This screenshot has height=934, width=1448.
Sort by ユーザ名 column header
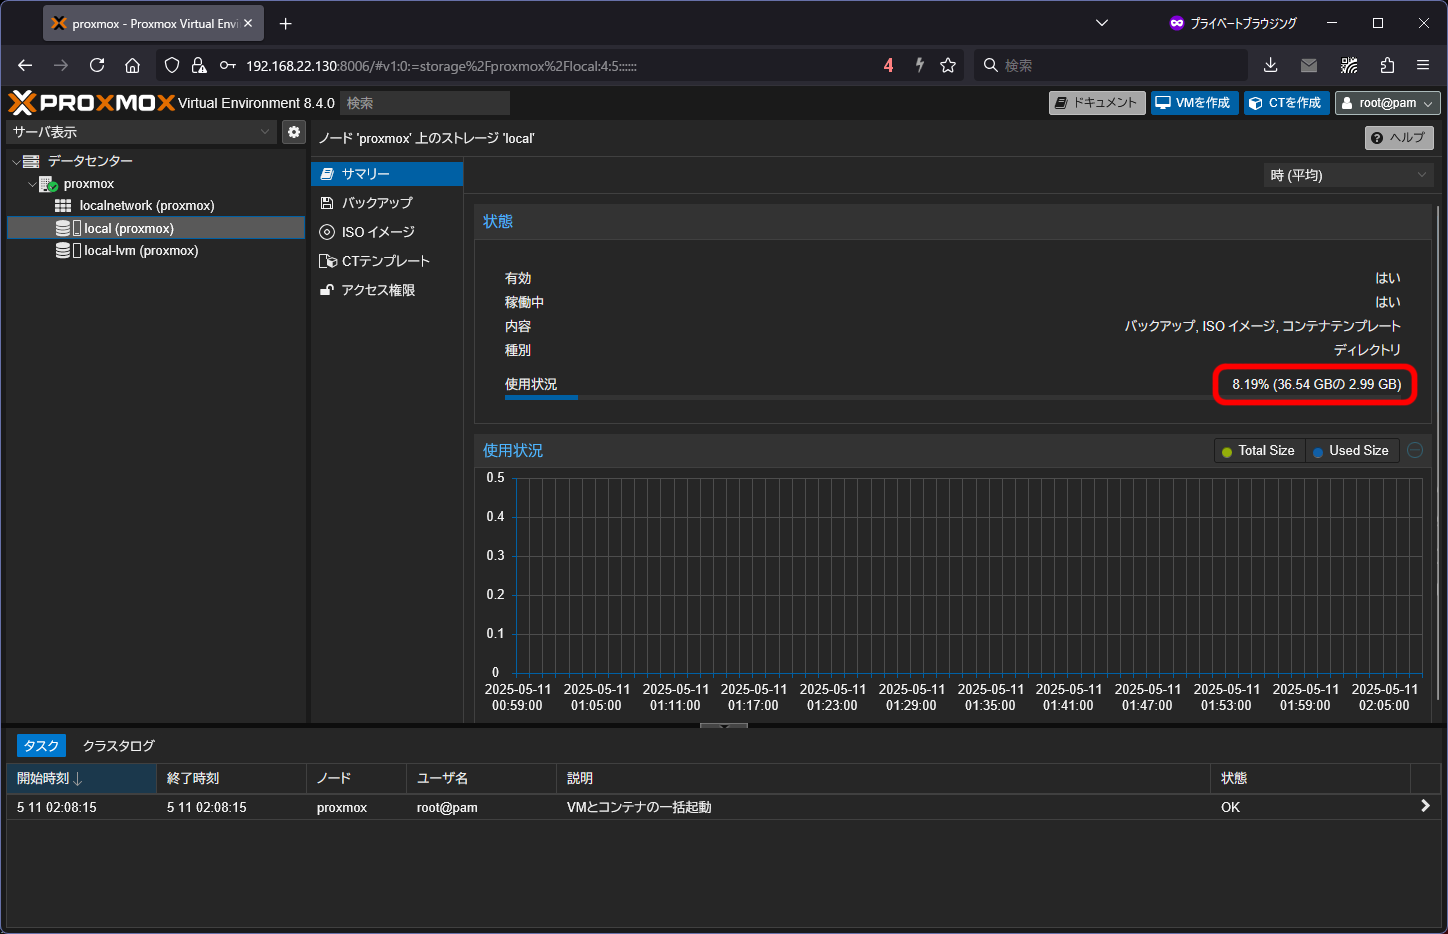482,778
